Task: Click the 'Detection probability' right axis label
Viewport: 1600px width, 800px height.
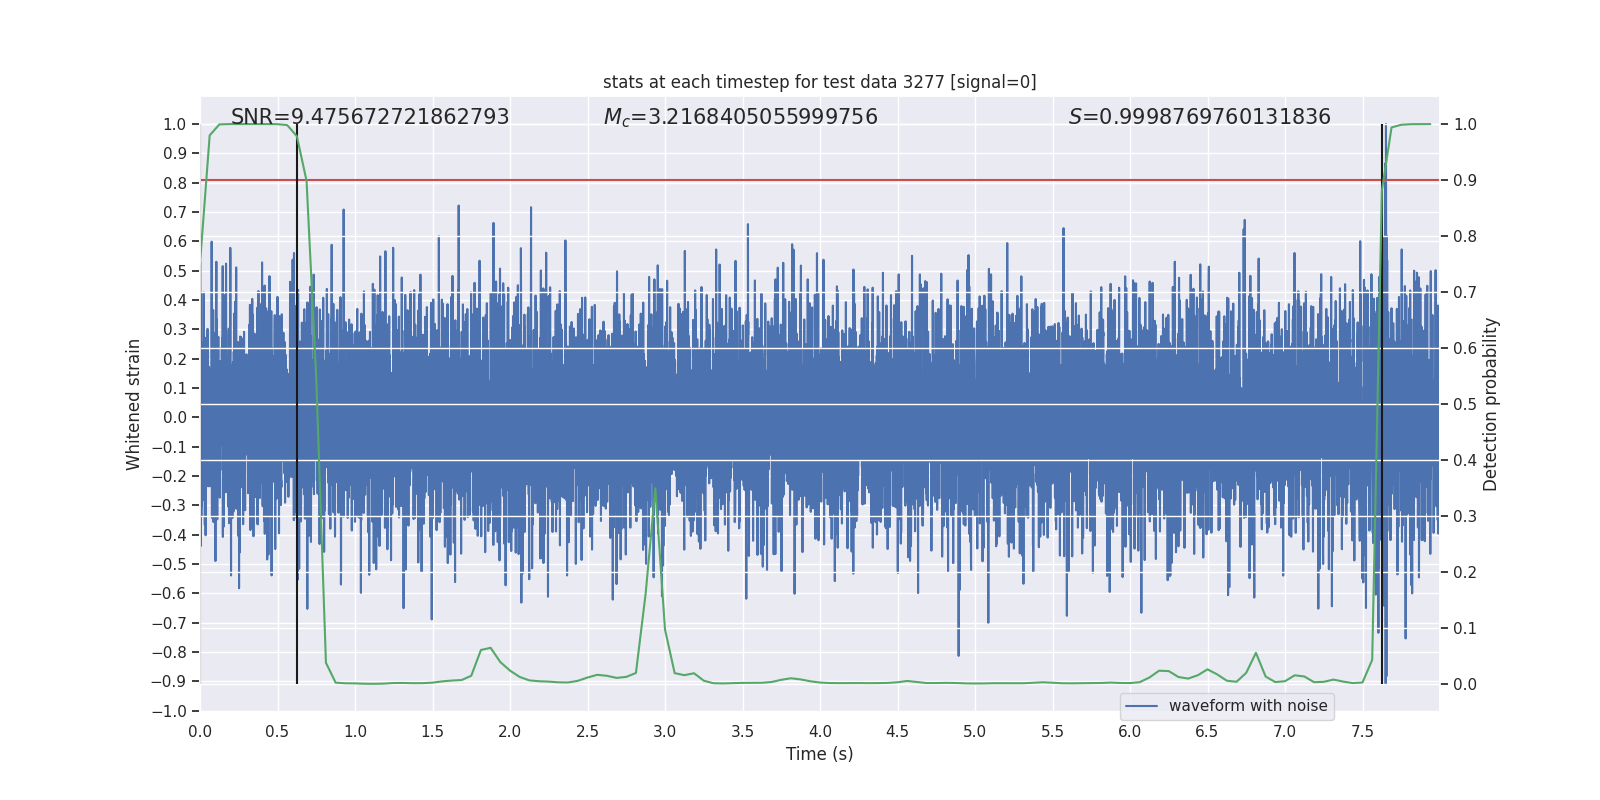Action: pyautogui.click(x=1491, y=404)
